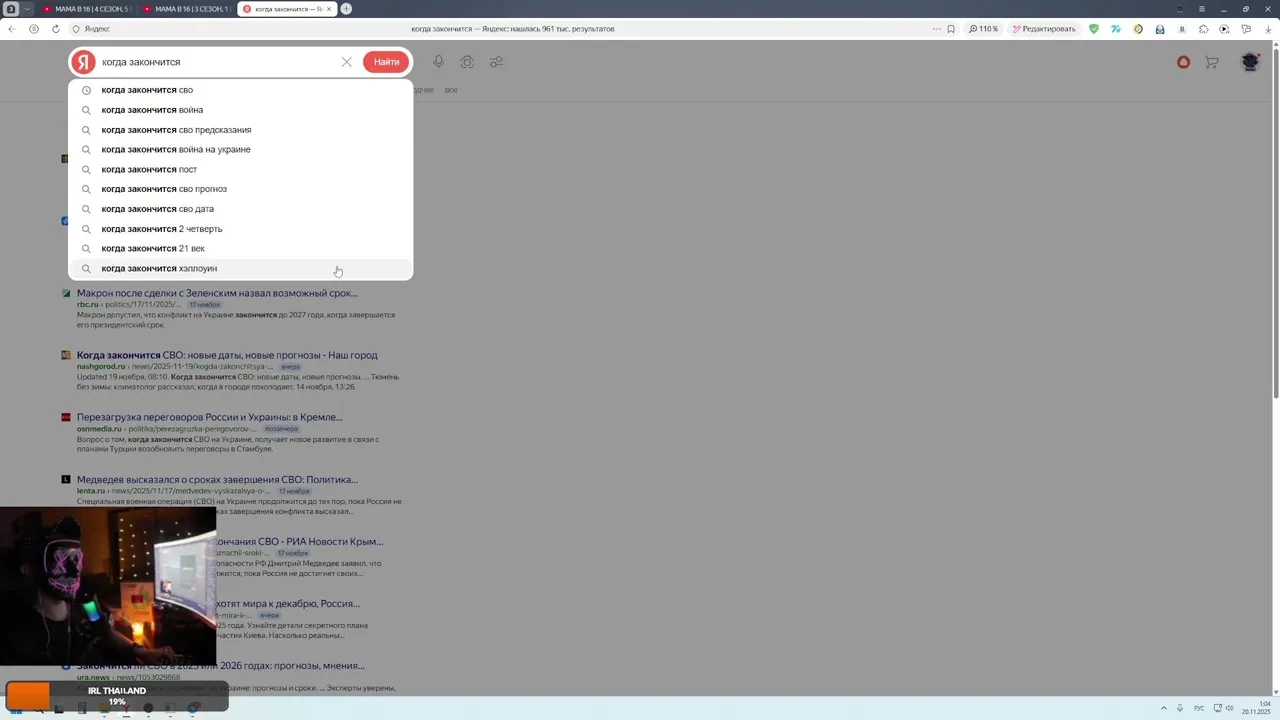Click the 110% zoom indicator
Screen dimensions: 1280x720
pyautogui.click(x=984, y=29)
